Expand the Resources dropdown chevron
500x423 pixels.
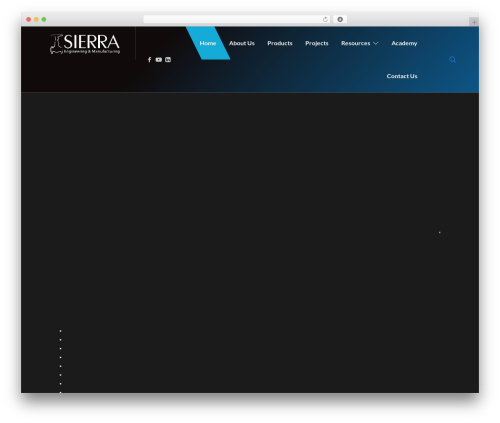(x=376, y=43)
